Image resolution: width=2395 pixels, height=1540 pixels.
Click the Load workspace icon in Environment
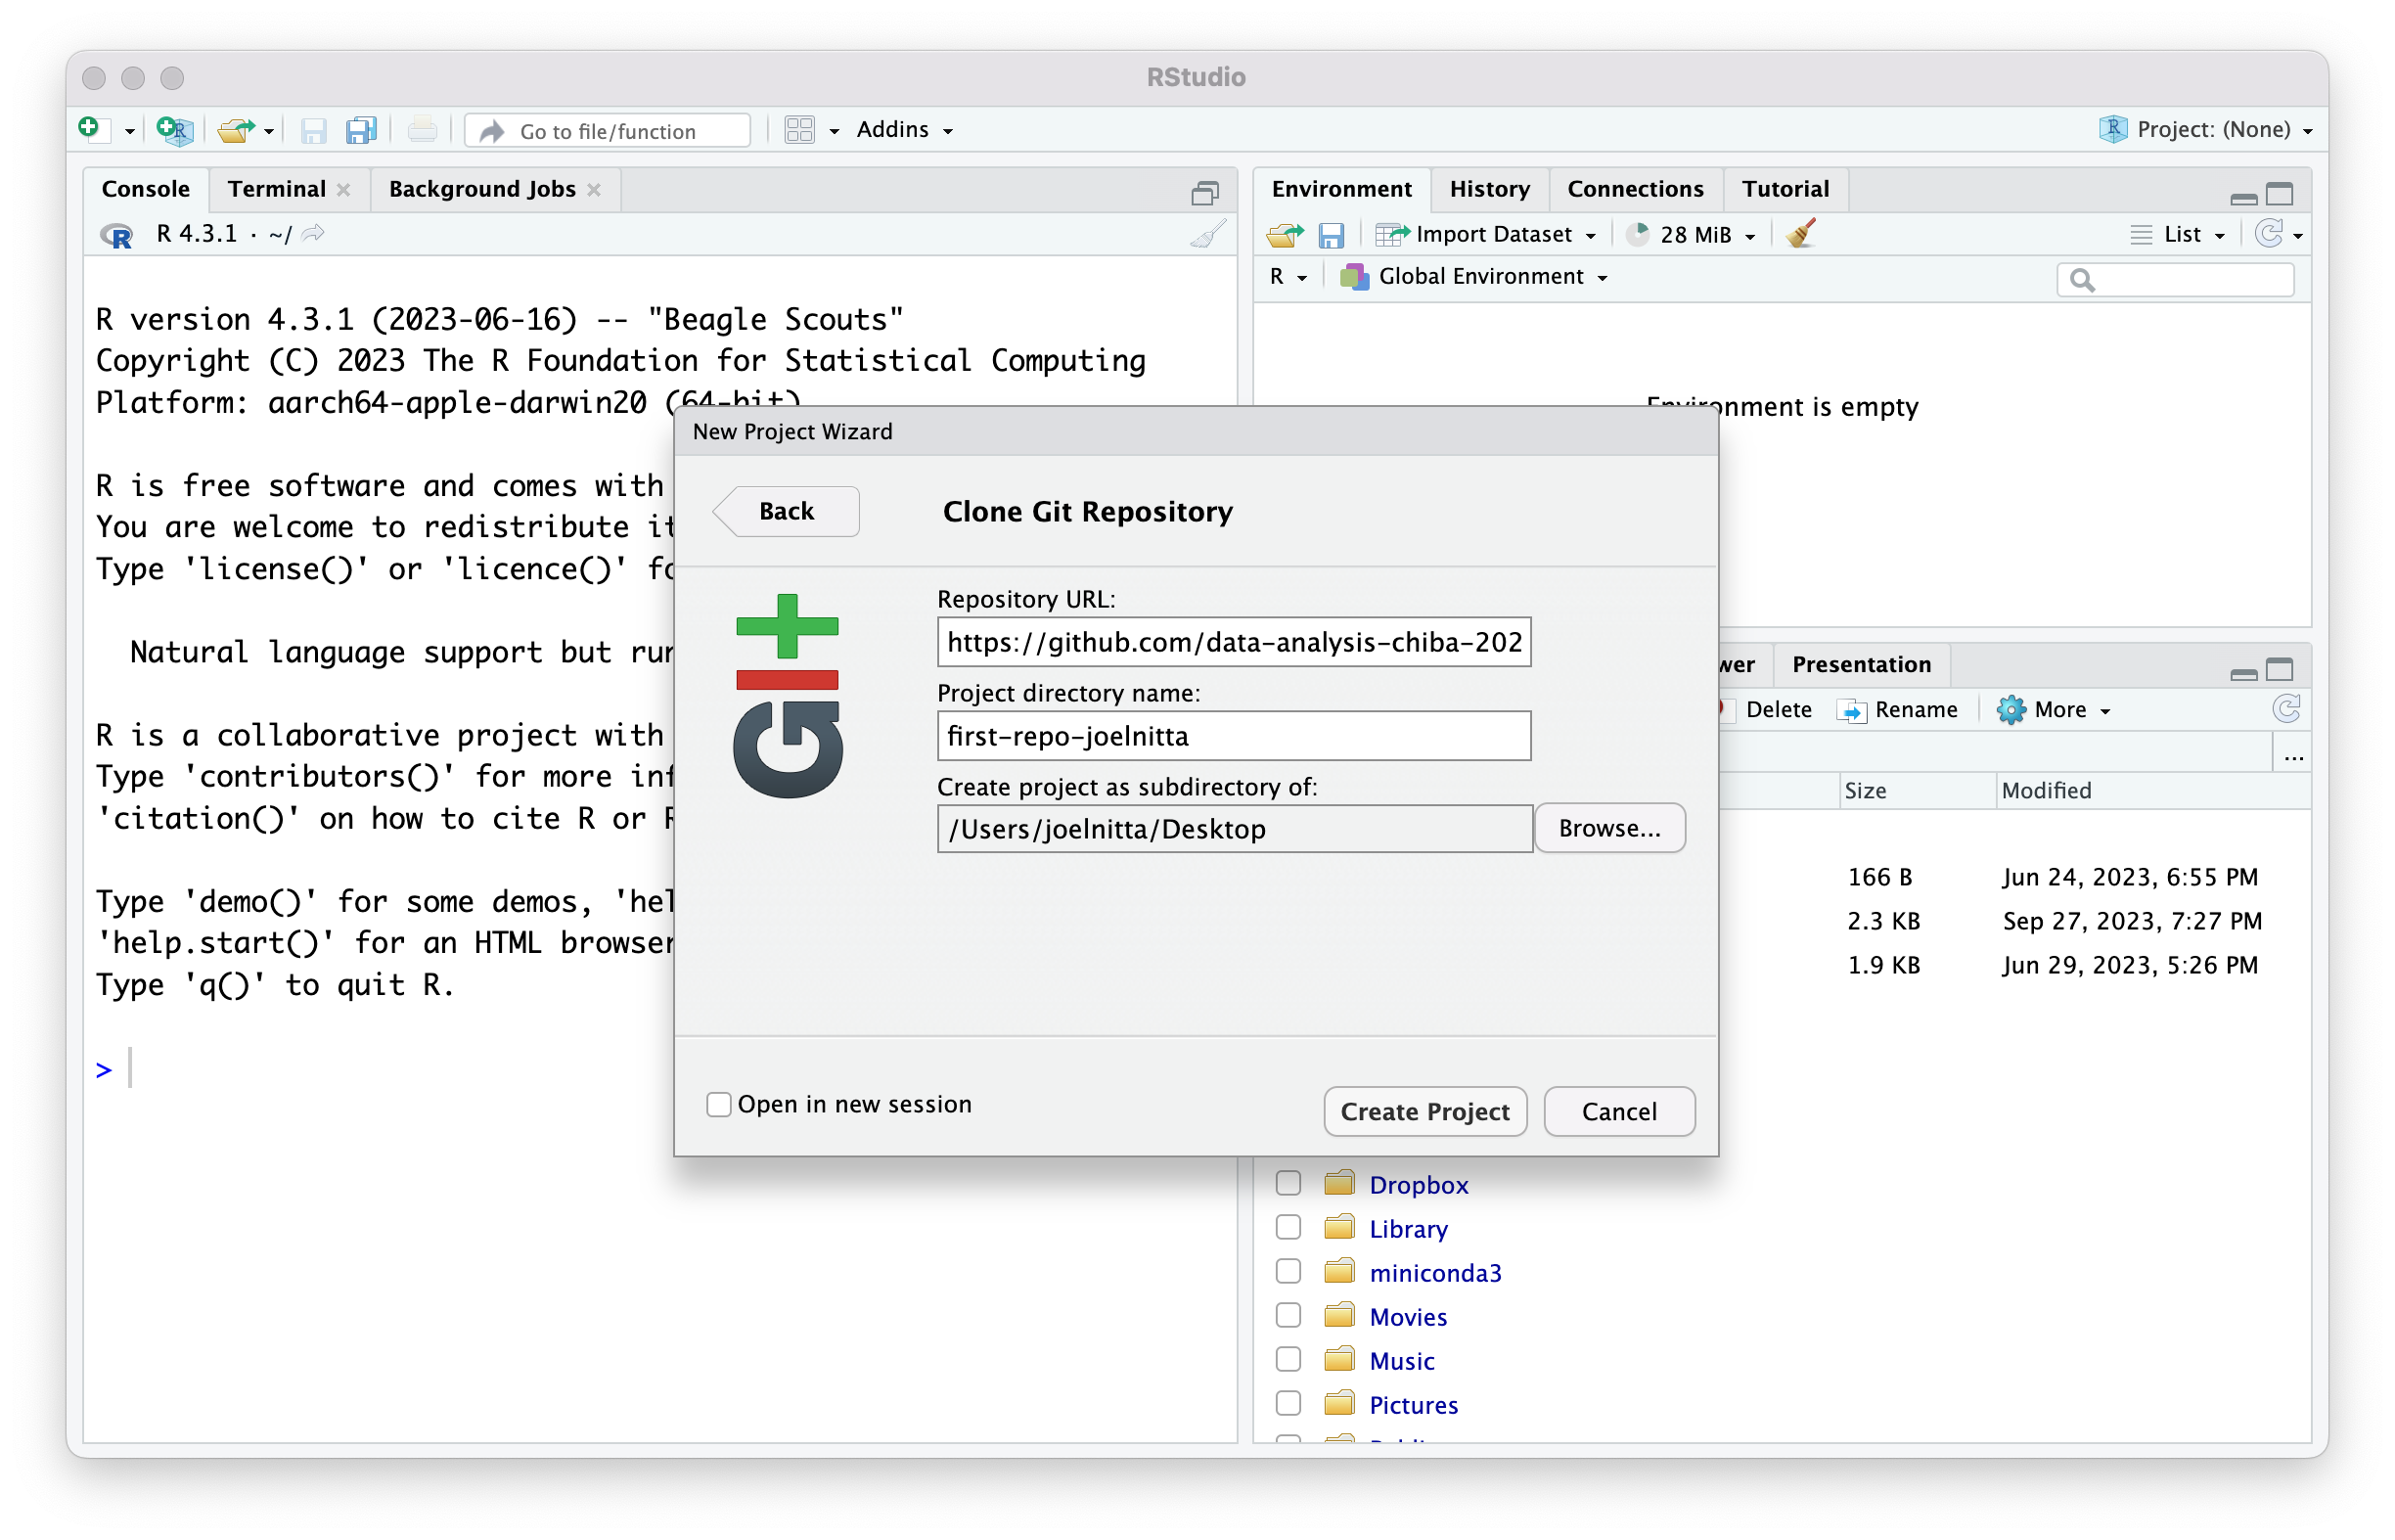pos(1284,234)
